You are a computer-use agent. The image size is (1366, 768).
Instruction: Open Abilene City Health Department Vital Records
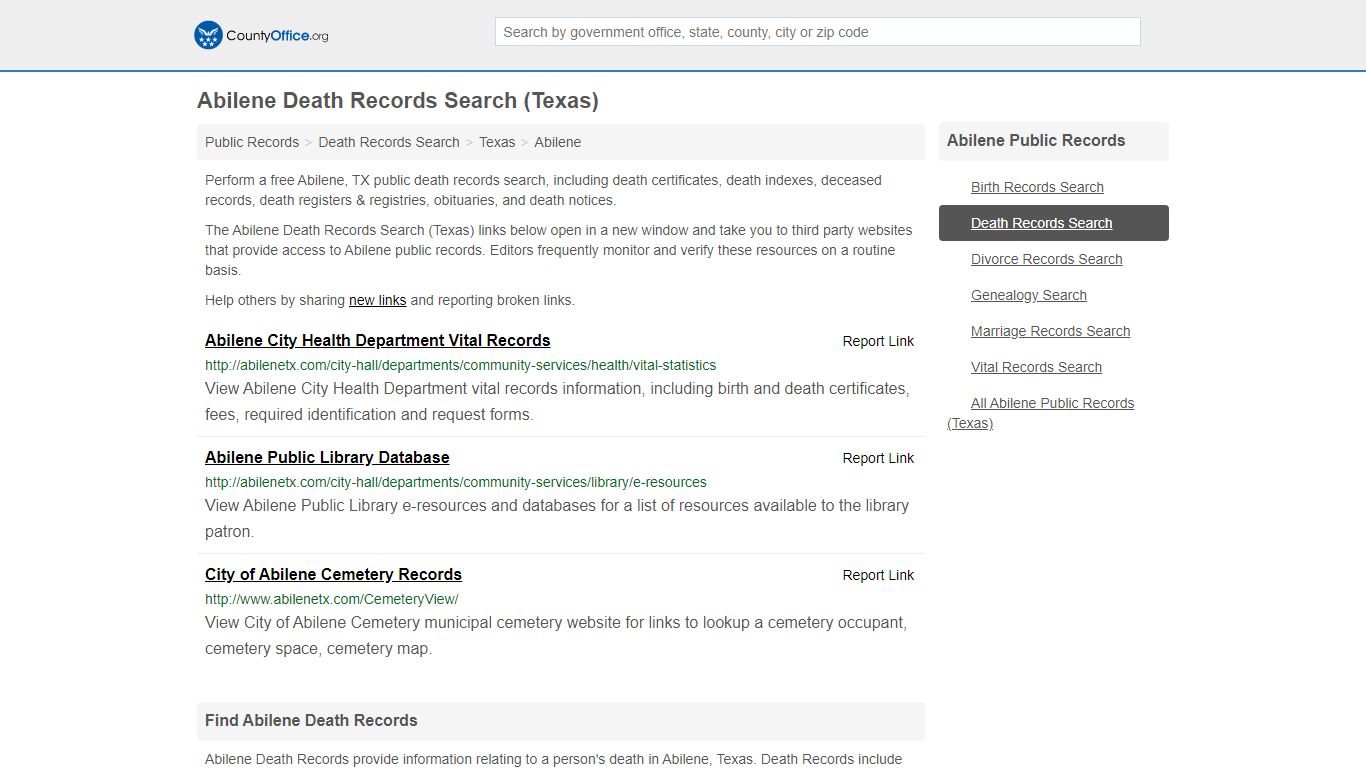378,340
